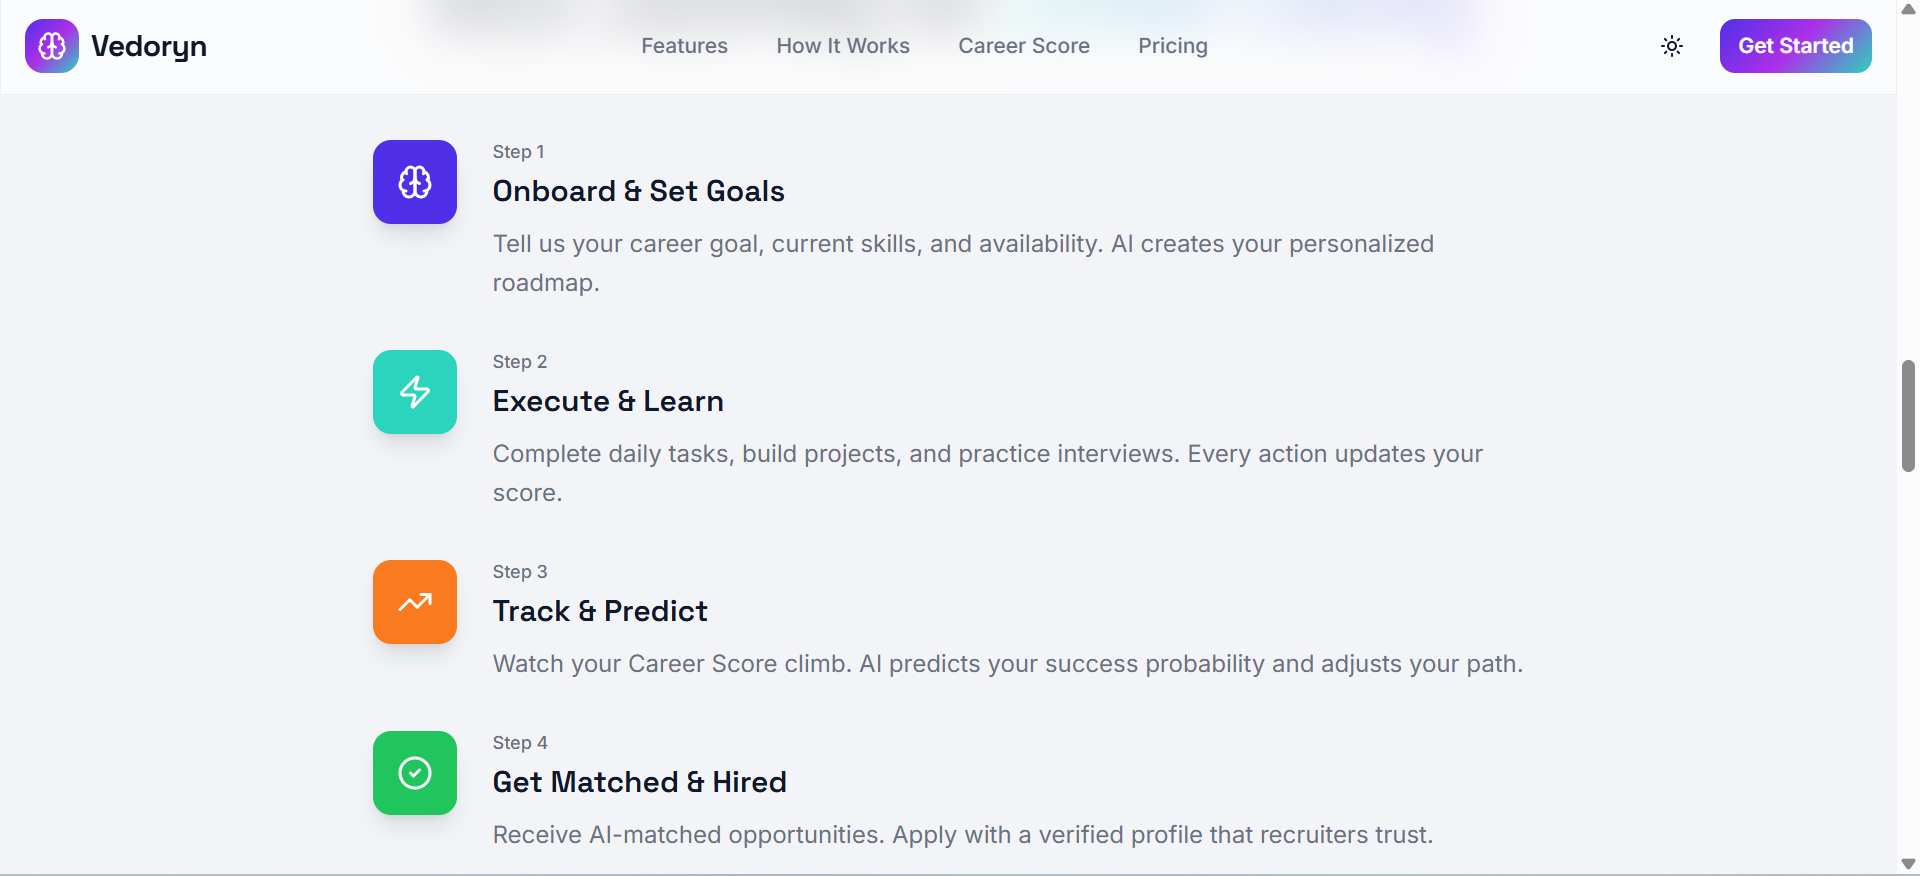Open the Features nav link
This screenshot has width=1920, height=876.
pyautogui.click(x=684, y=46)
